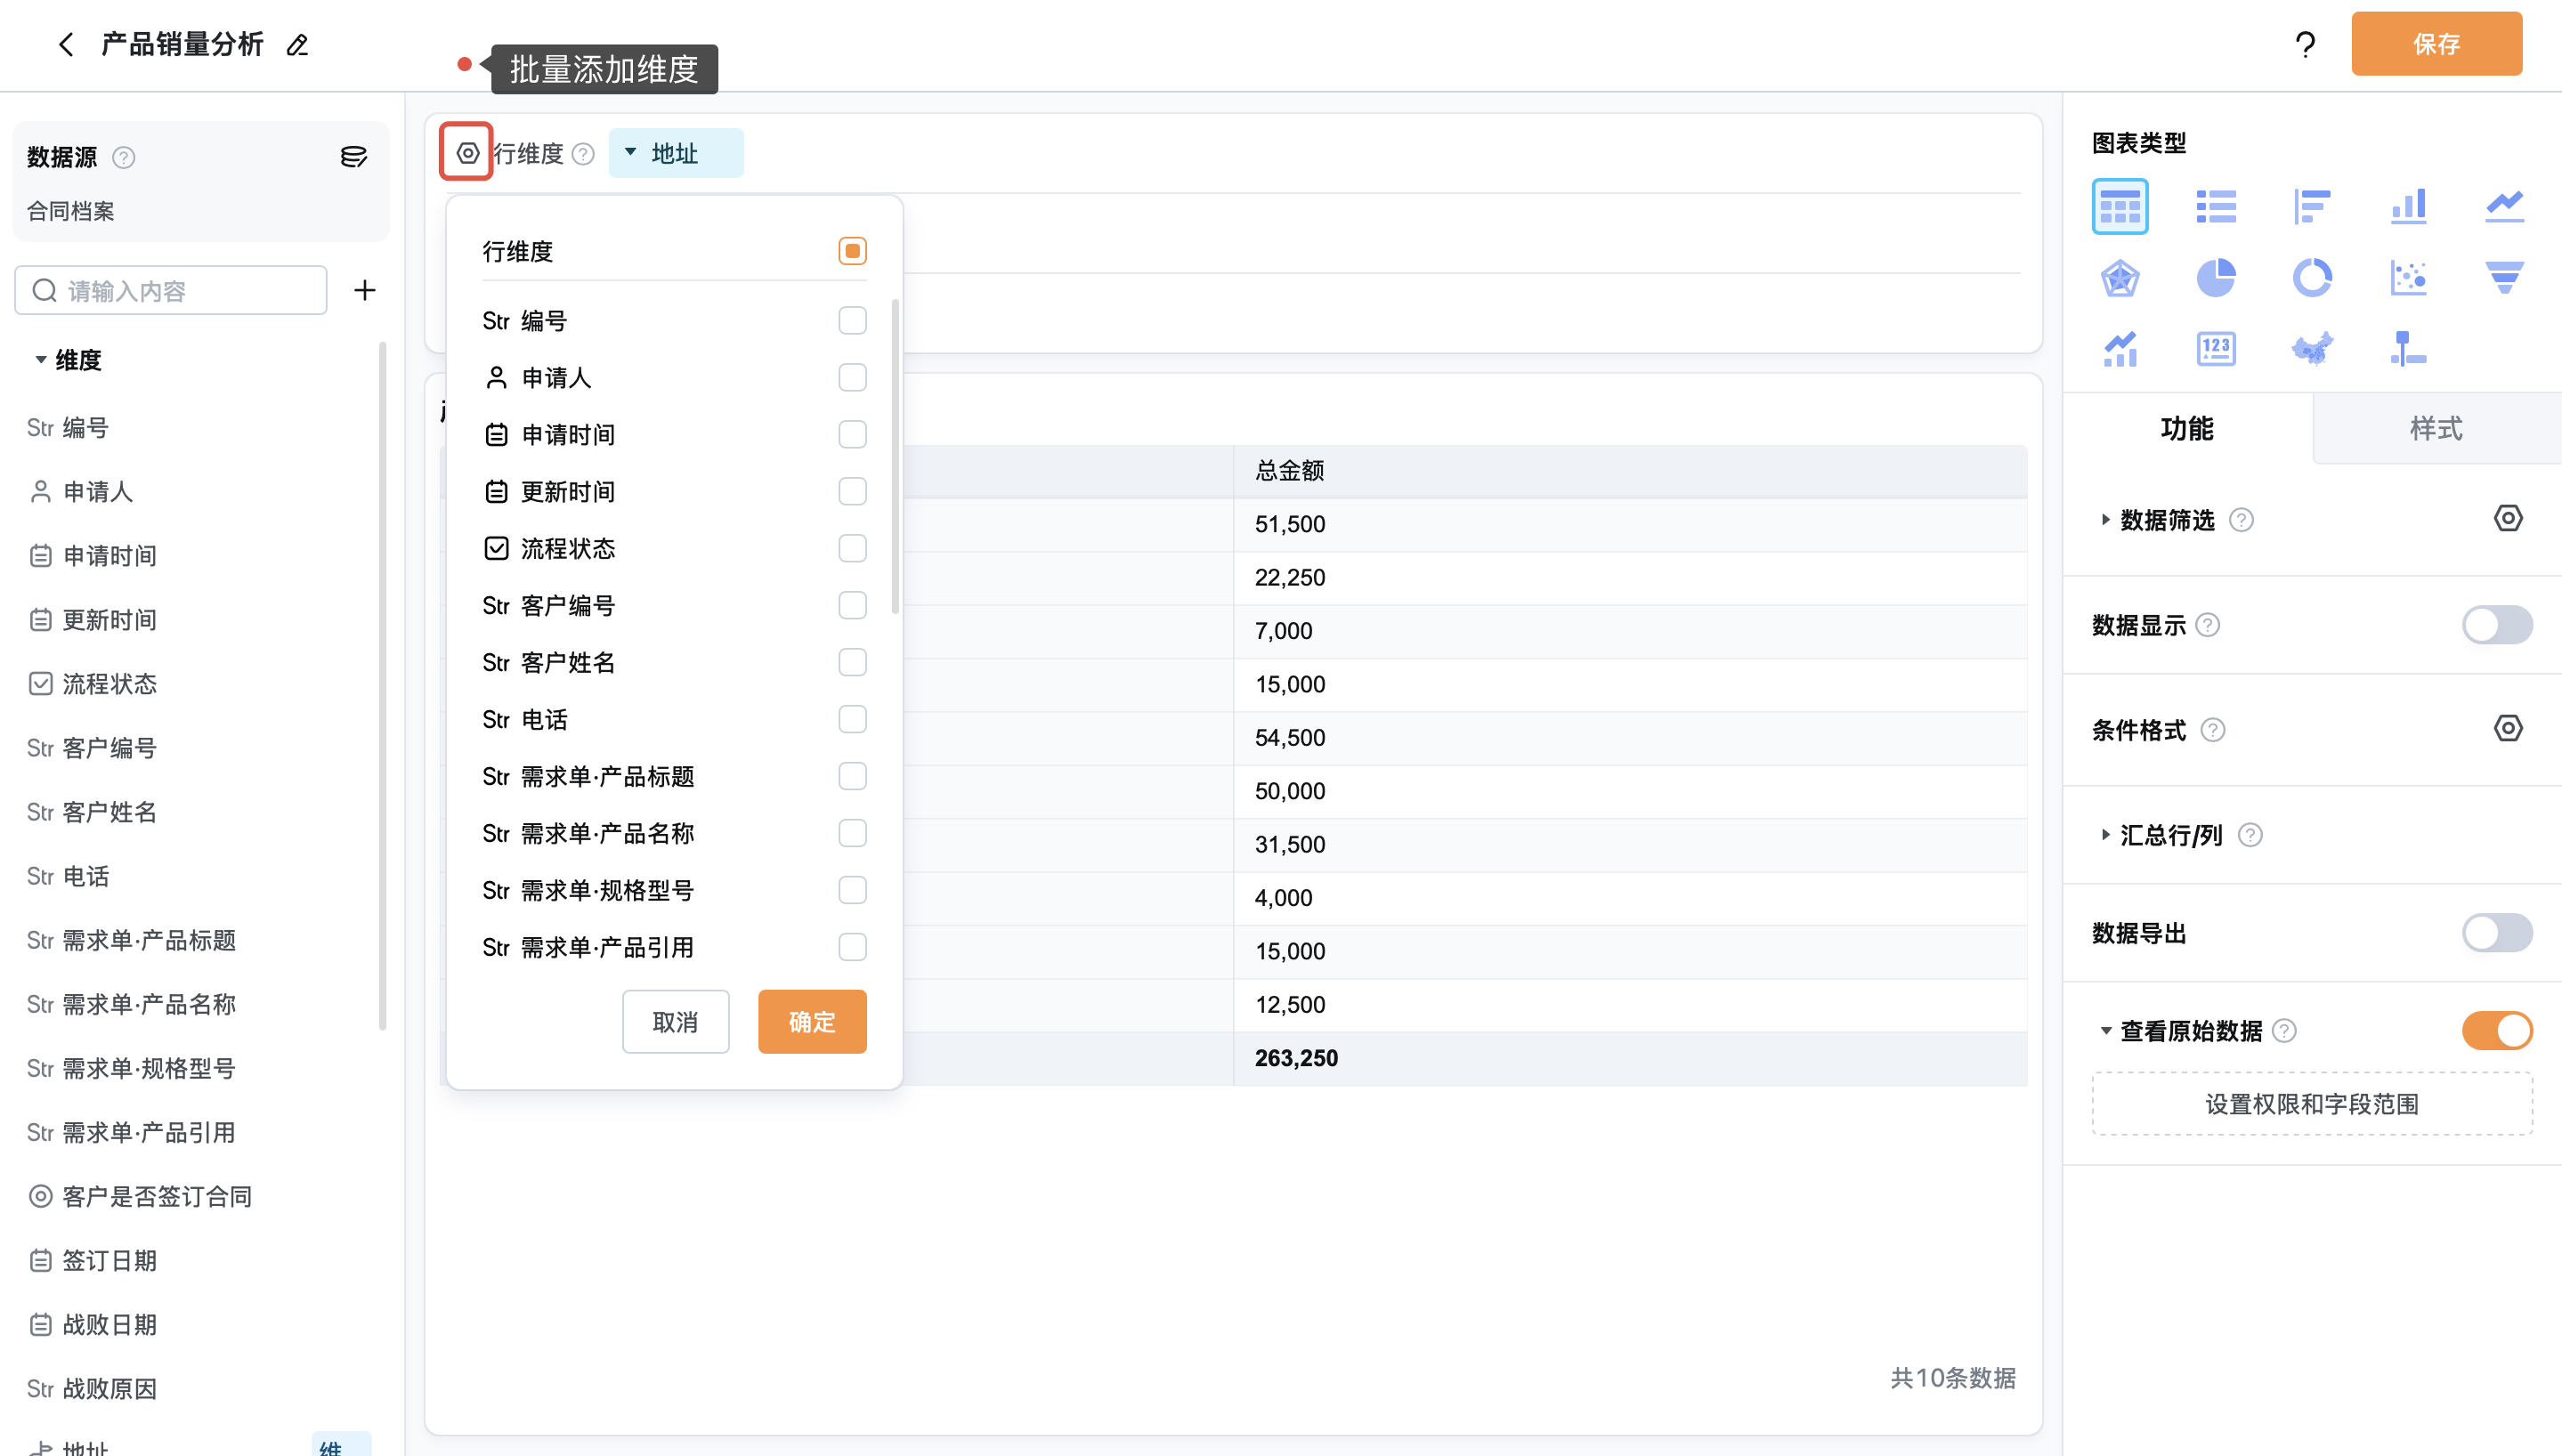Click 取消 in the dimension popup

pos(675,1022)
